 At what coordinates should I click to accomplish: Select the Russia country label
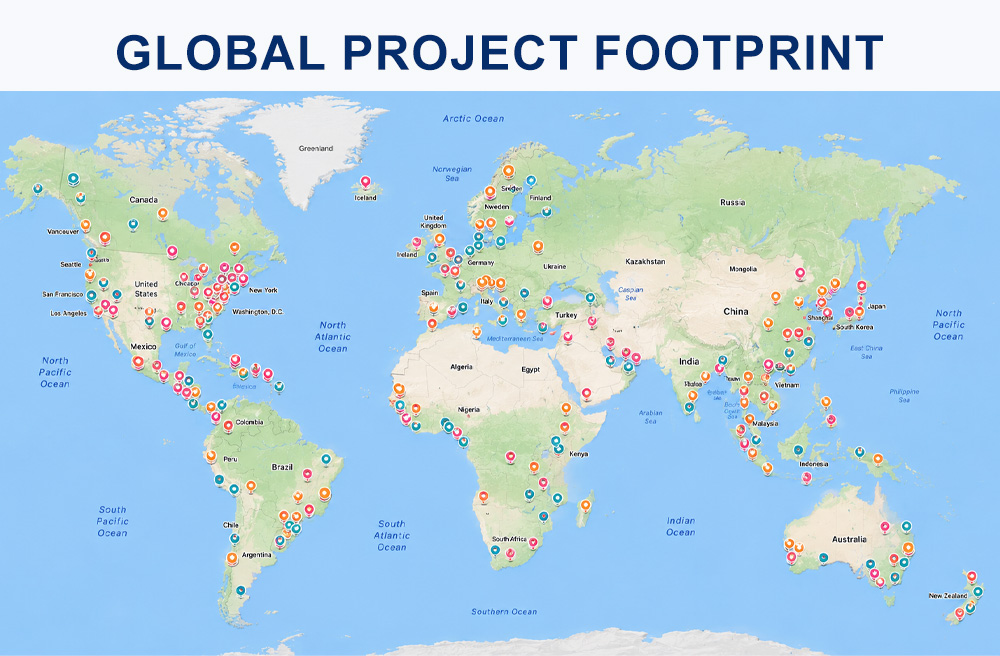732,202
